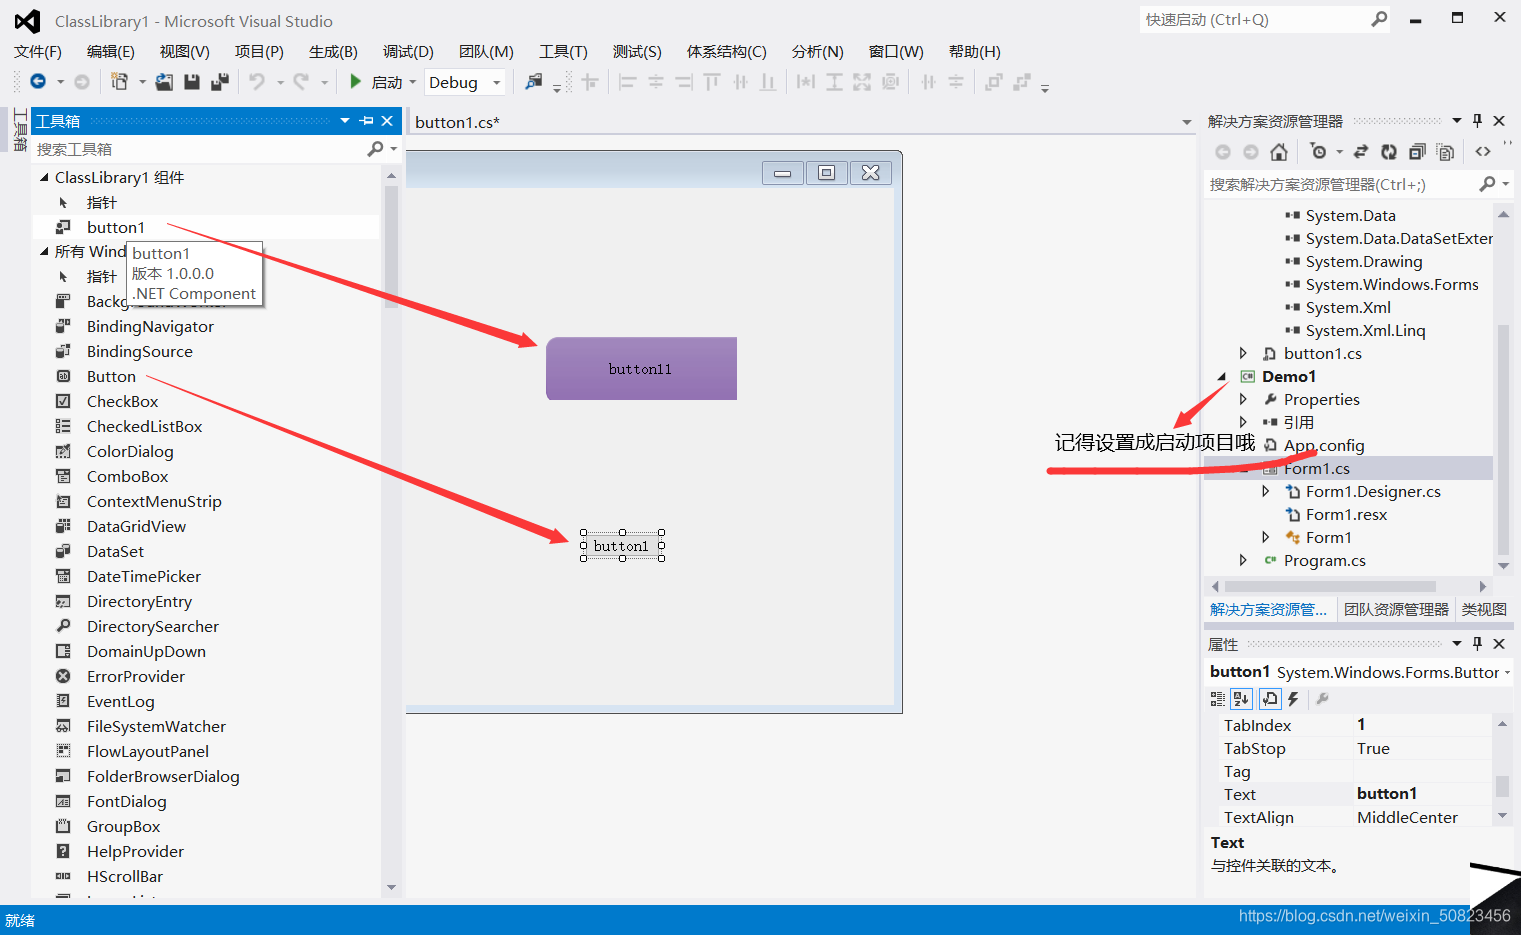This screenshot has width=1521, height=935.
Task: Click the navigate backward toolbar icon
Action: (38, 82)
